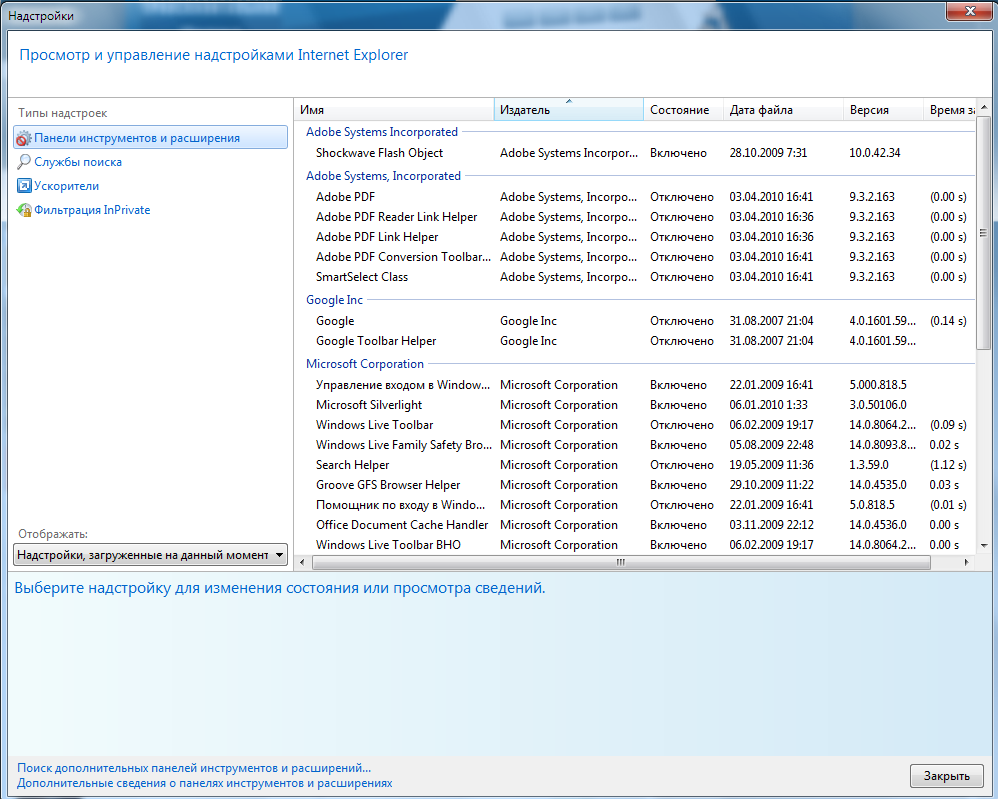Click the vertical scrollbar down arrow

tap(983, 546)
